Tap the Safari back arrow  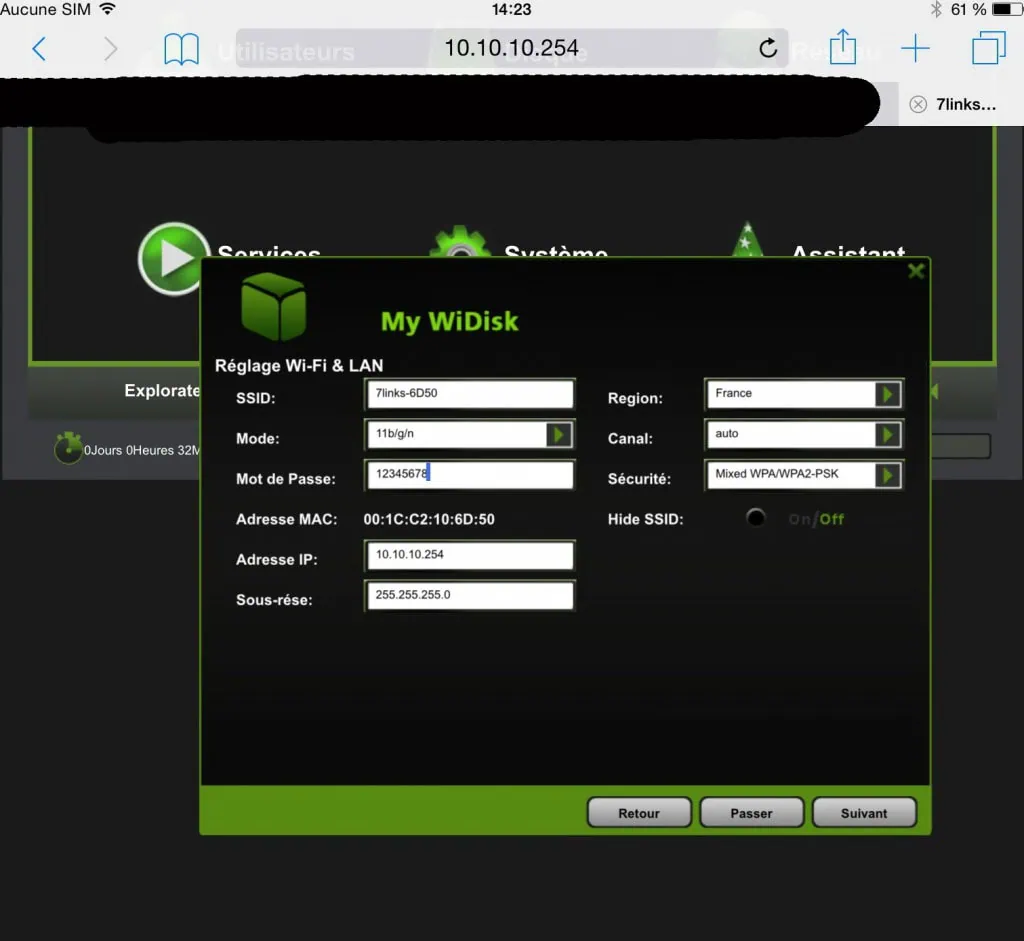coord(39,49)
